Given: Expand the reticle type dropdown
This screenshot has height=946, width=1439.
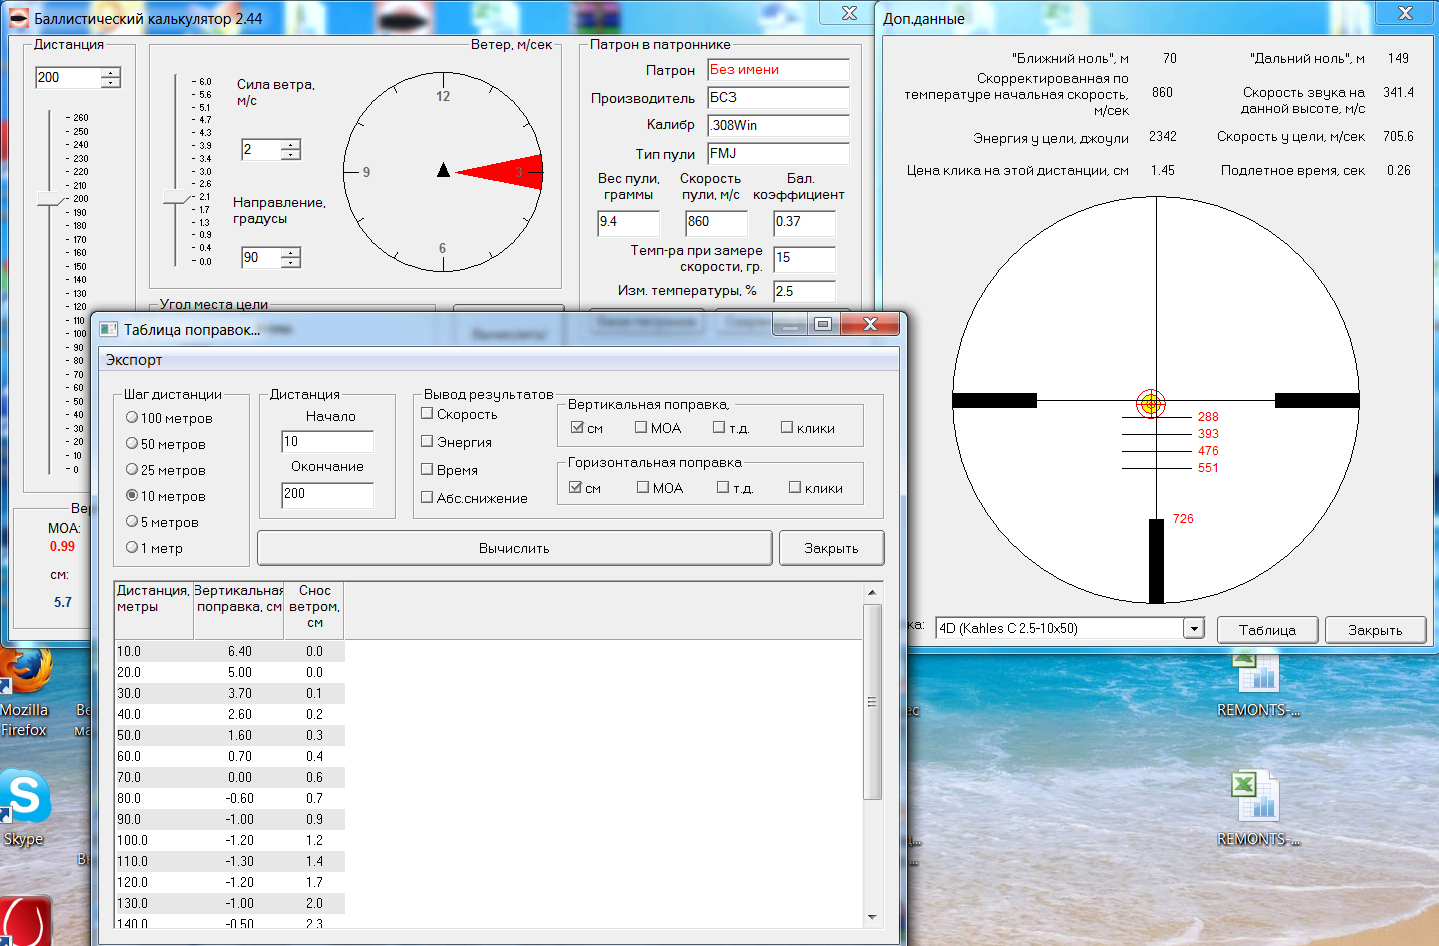Looking at the screenshot, I should point(1193,628).
